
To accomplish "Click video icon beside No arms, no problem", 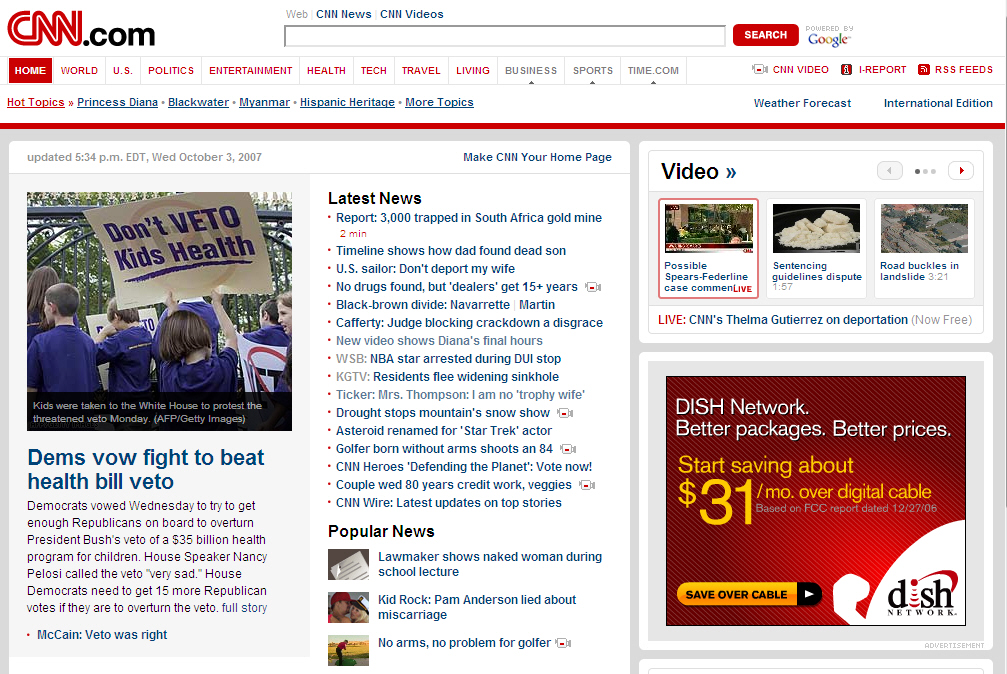I will (563, 643).
